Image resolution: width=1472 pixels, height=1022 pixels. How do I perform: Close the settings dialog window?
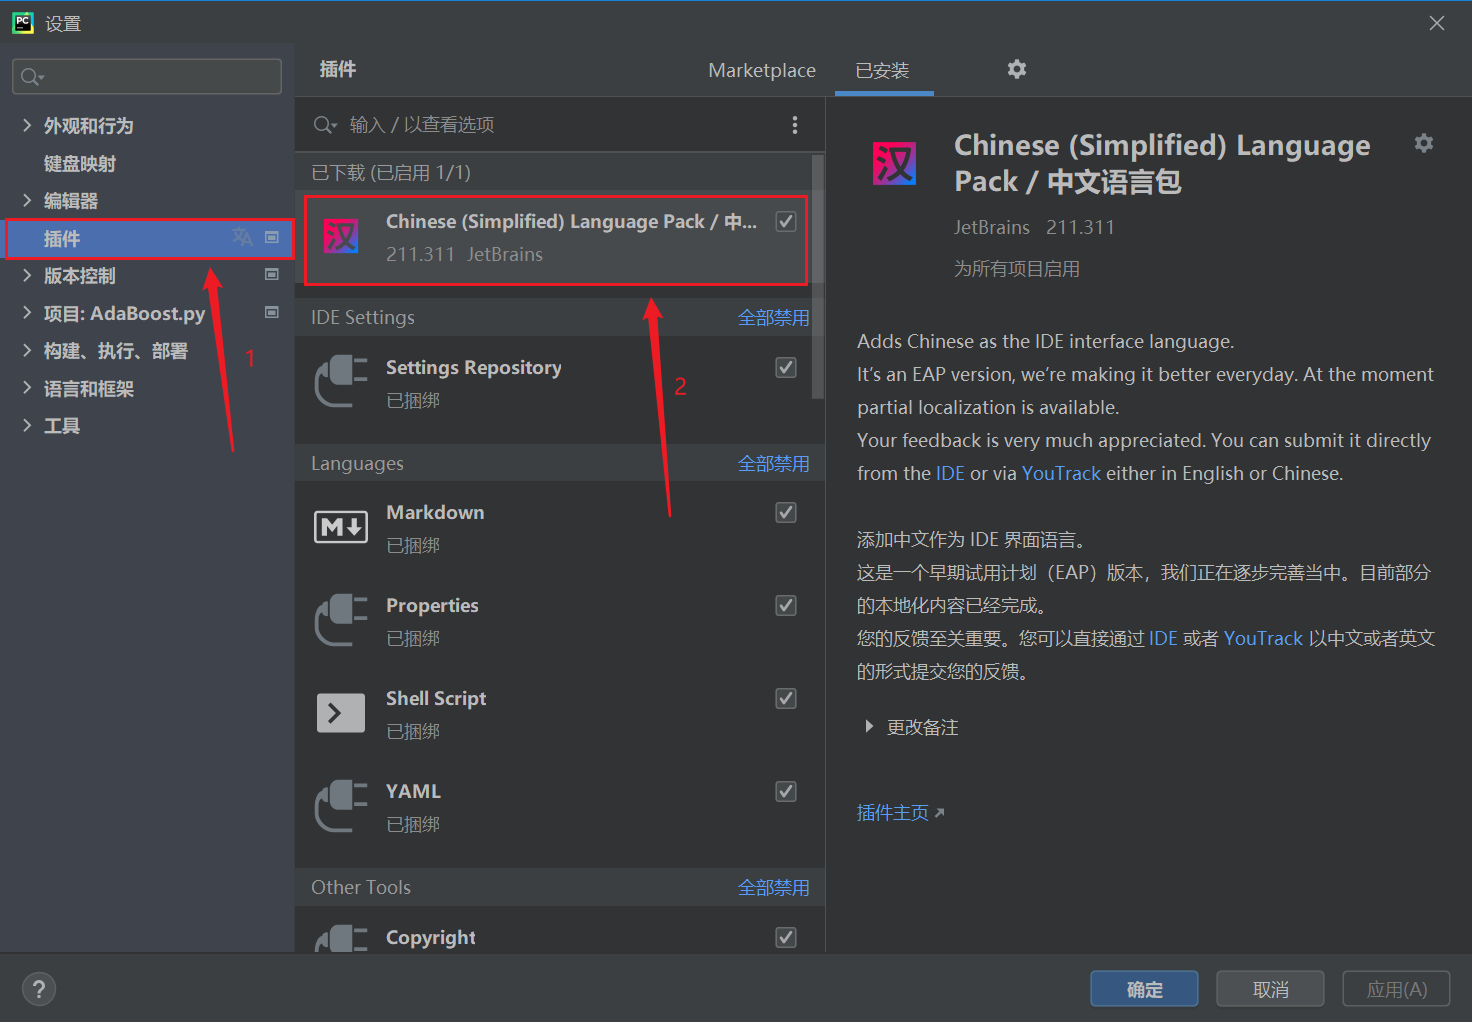(x=1437, y=23)
